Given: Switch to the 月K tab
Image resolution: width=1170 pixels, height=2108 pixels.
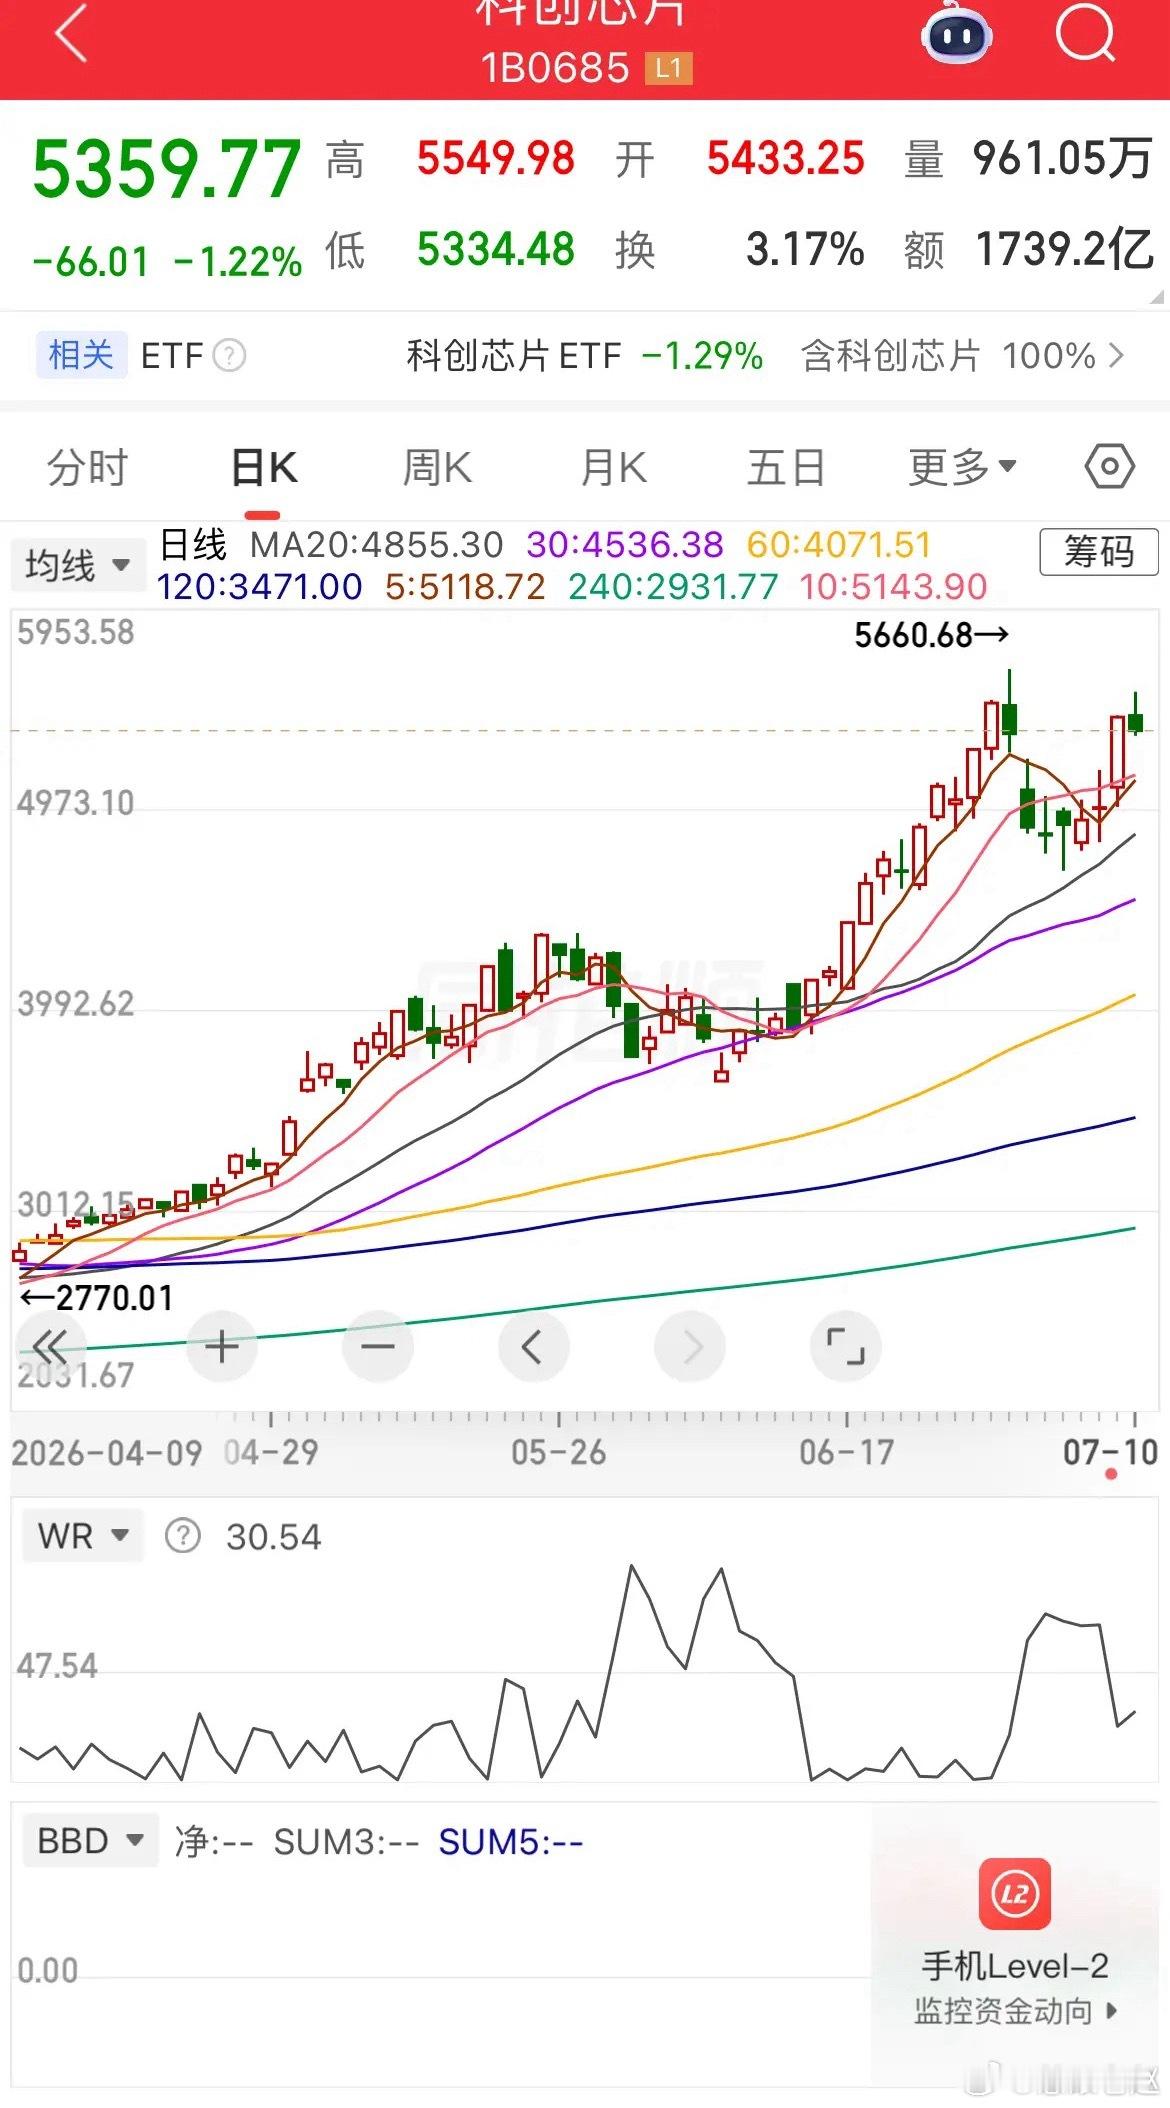Looking at the screenshot, I should (614, 467).
